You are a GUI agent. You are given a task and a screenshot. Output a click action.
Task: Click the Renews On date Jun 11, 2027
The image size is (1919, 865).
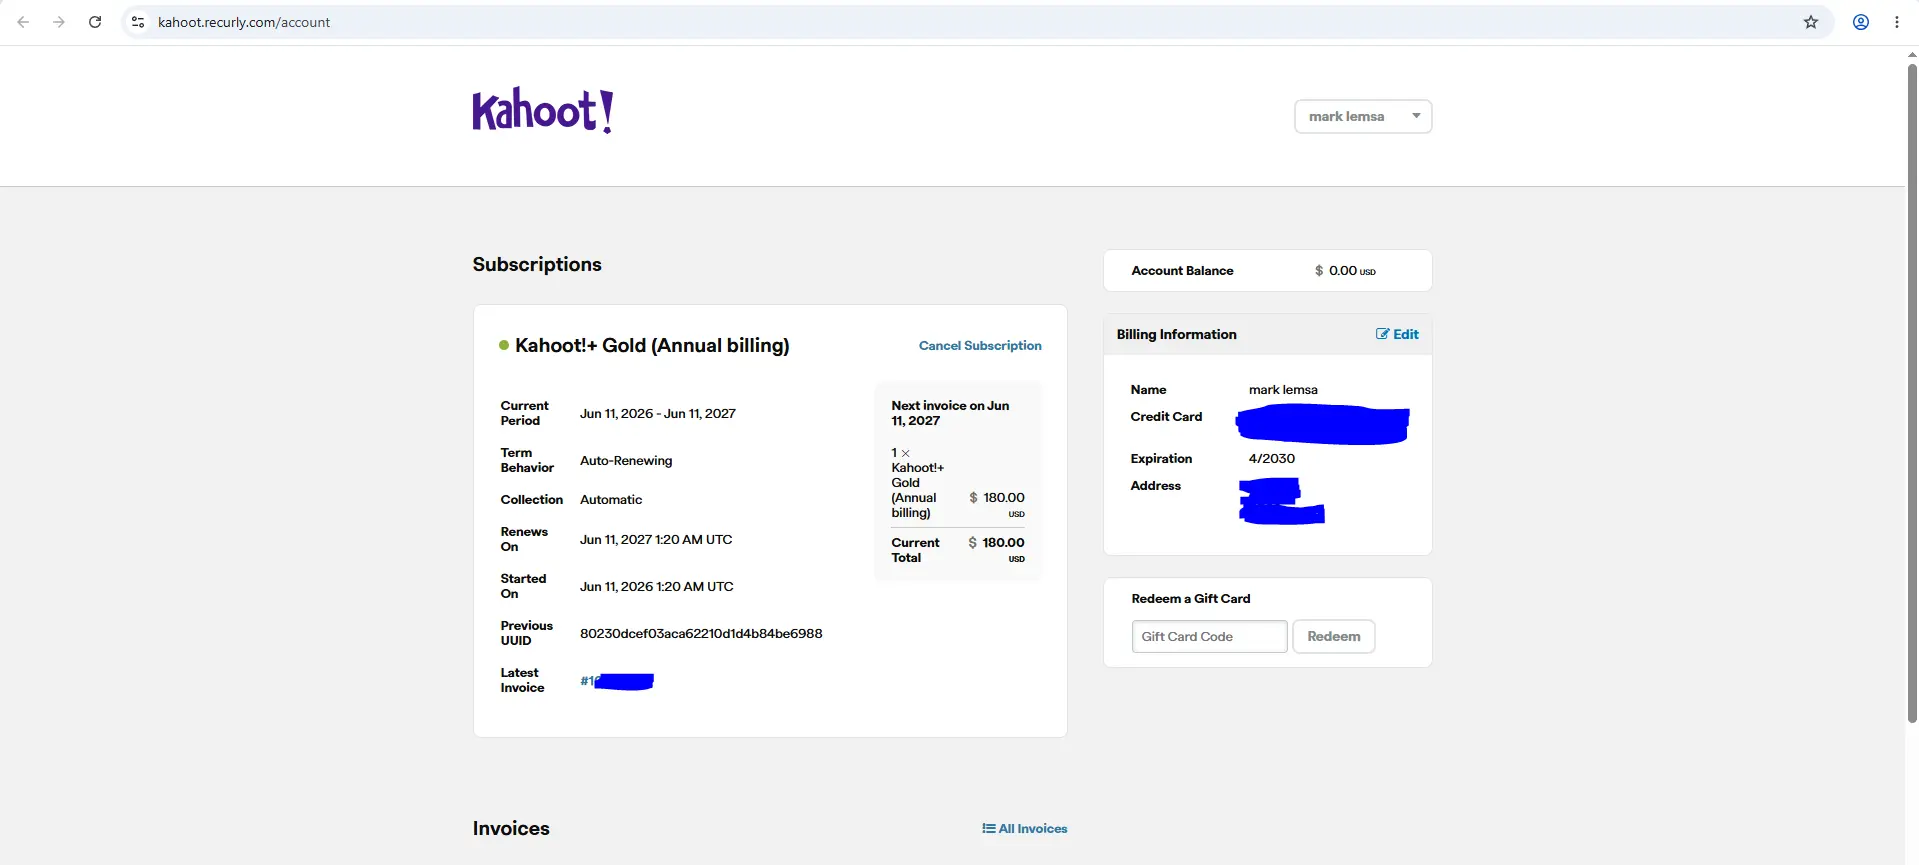pos(656,539)
